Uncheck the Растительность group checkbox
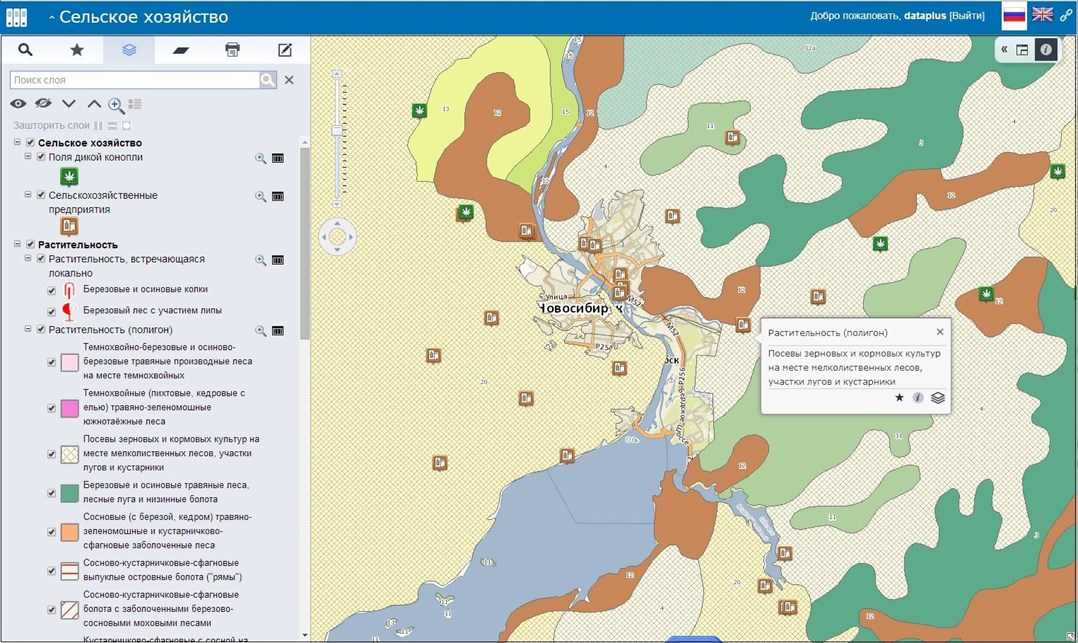The width and height of the screenshot is (1078, 643). (x=30, y=244)
